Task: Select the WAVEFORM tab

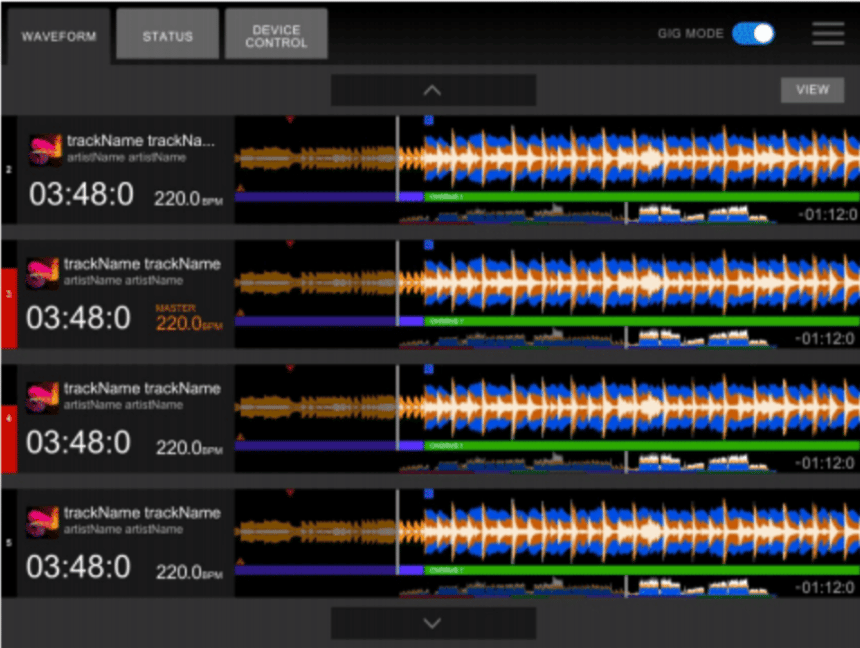Action: pos(59,37)
